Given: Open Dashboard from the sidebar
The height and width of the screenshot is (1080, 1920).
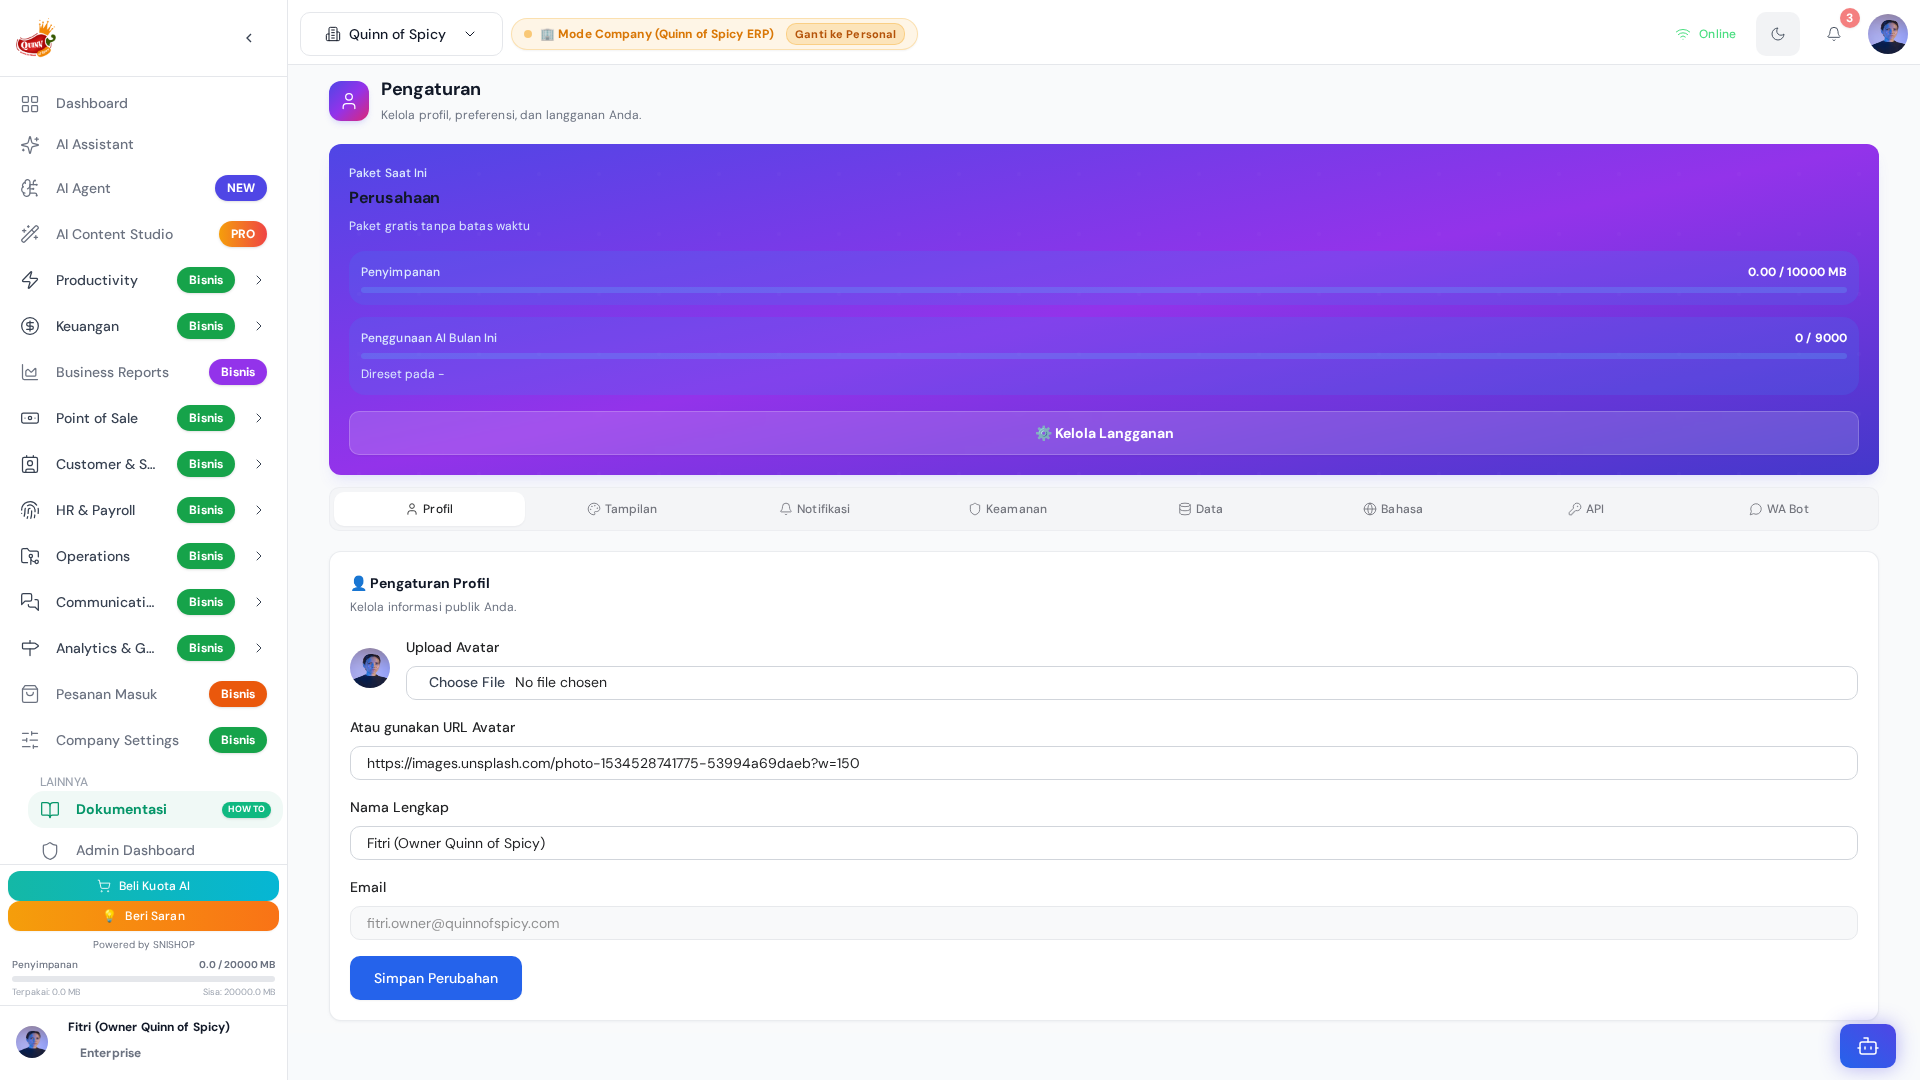Looking at the screenshot, I should click(143, 103).
